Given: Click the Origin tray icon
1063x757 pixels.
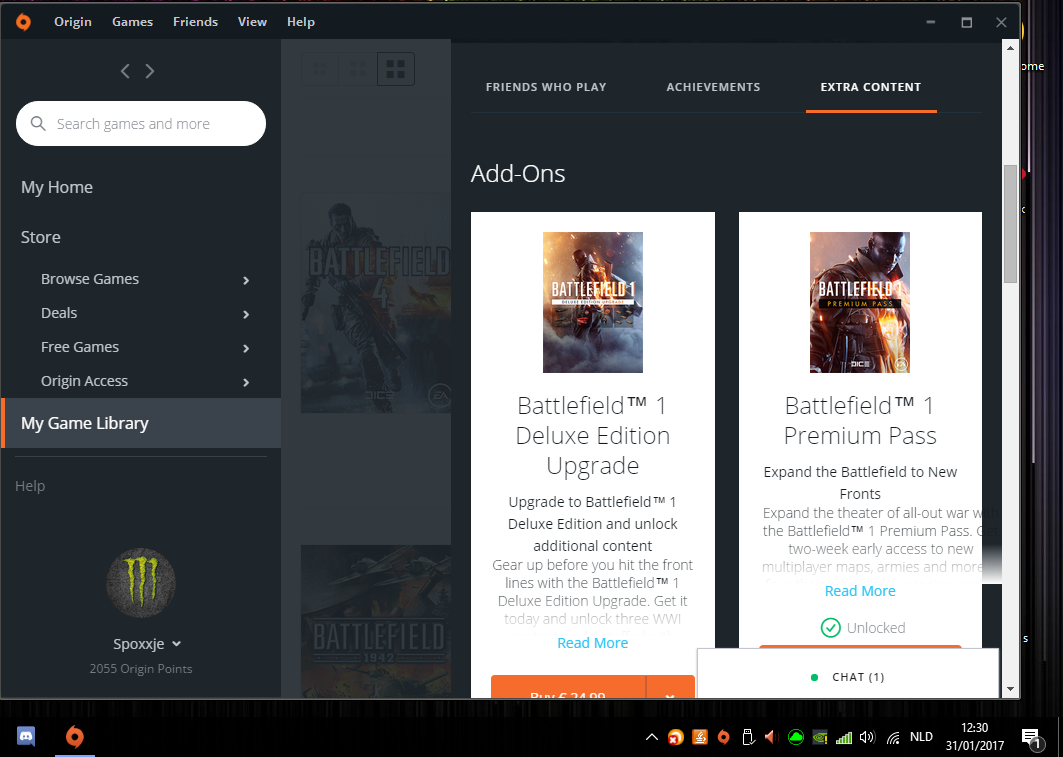Looking at the screenshot, I should point(723,737).
